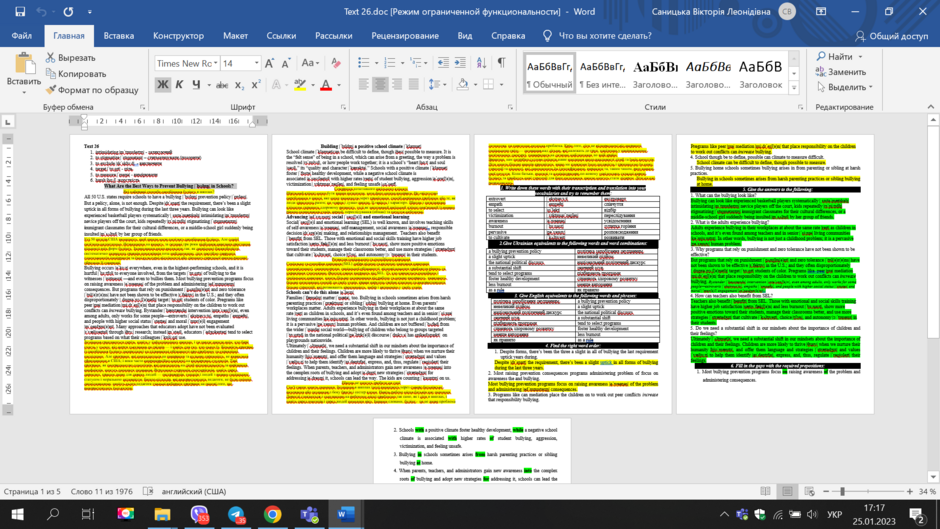Open Абзац dialog launcher
The image size is (940, 529).
pos(510,107)
